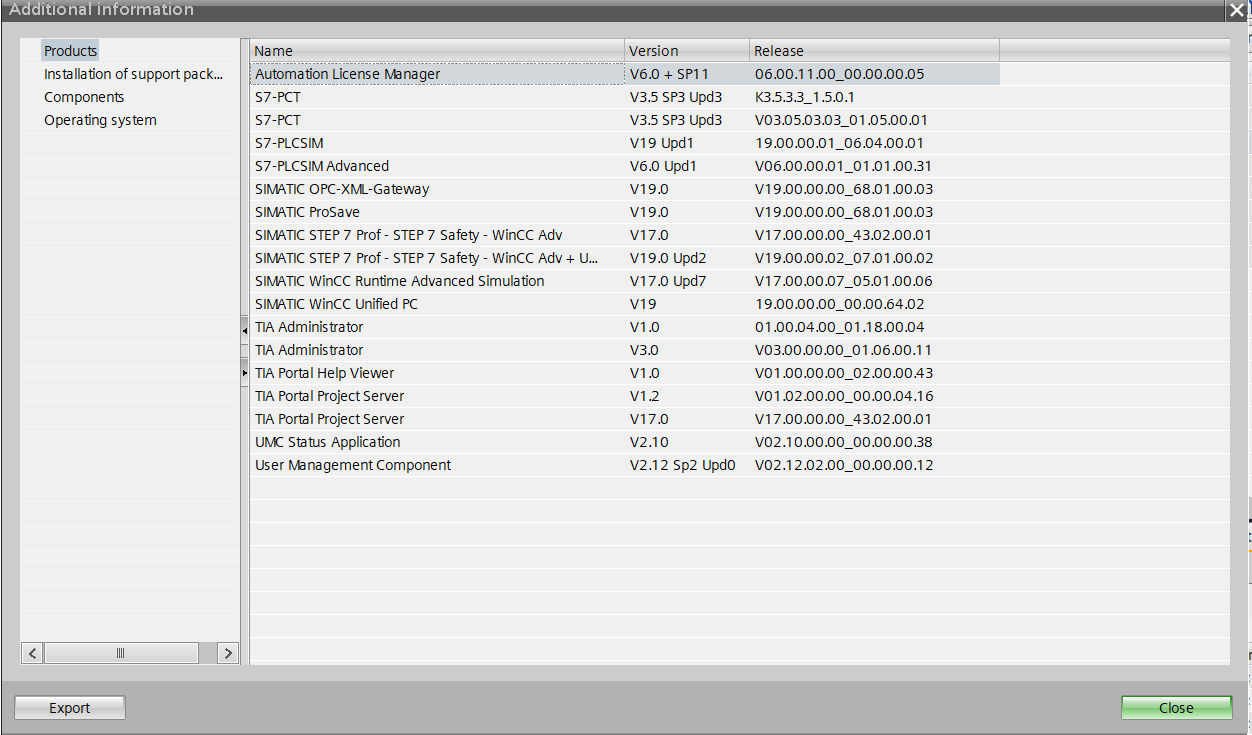Image resolution: width=1252 pixels, height=735 pixels.
Task: Click the green Close button
Action: pyautogui.click(x=1176, y=708)
